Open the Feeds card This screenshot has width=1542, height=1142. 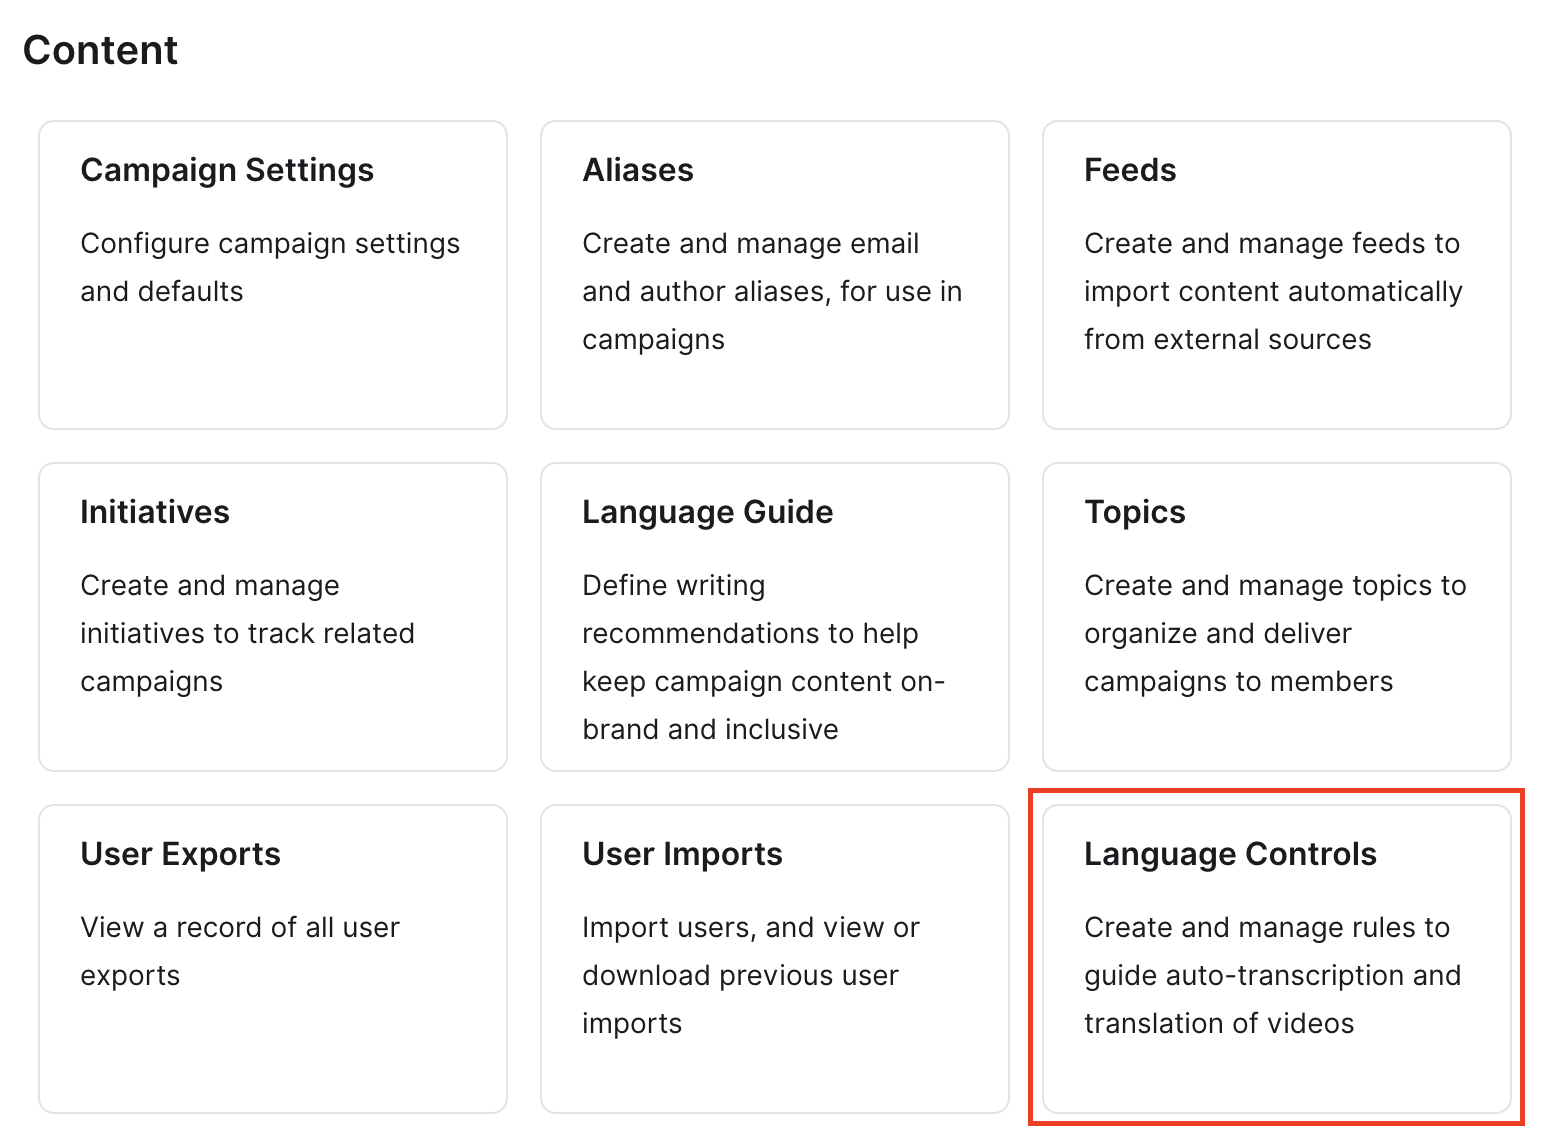pyautogui.click(x=1277, y=275)
